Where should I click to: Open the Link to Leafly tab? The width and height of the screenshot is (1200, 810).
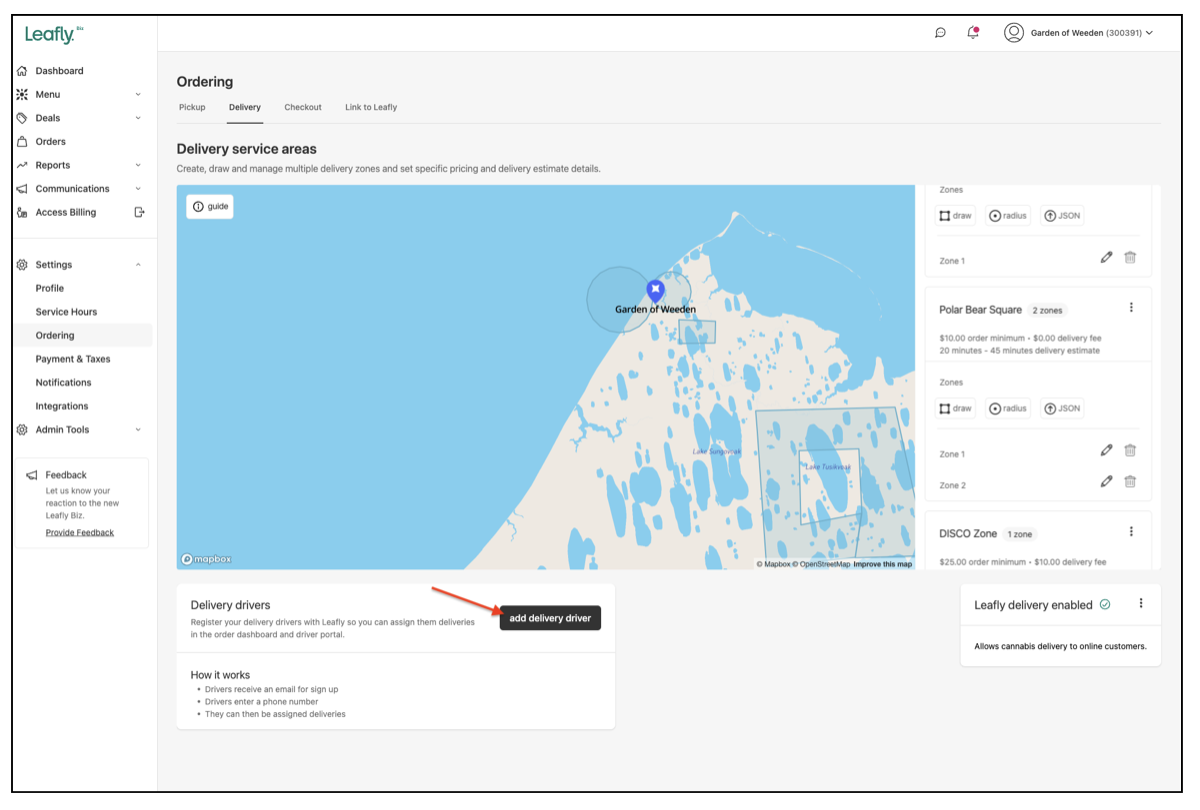tap(371, 107)
